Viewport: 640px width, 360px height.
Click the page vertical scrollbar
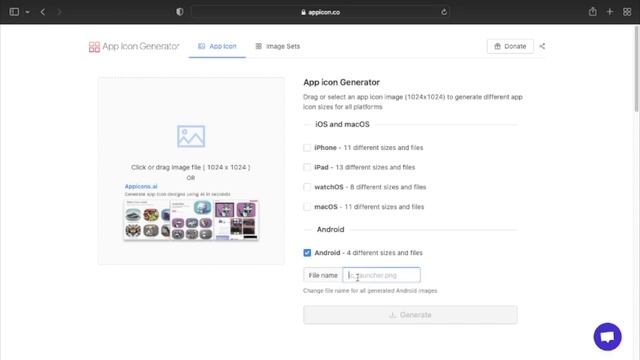(636, 69)
